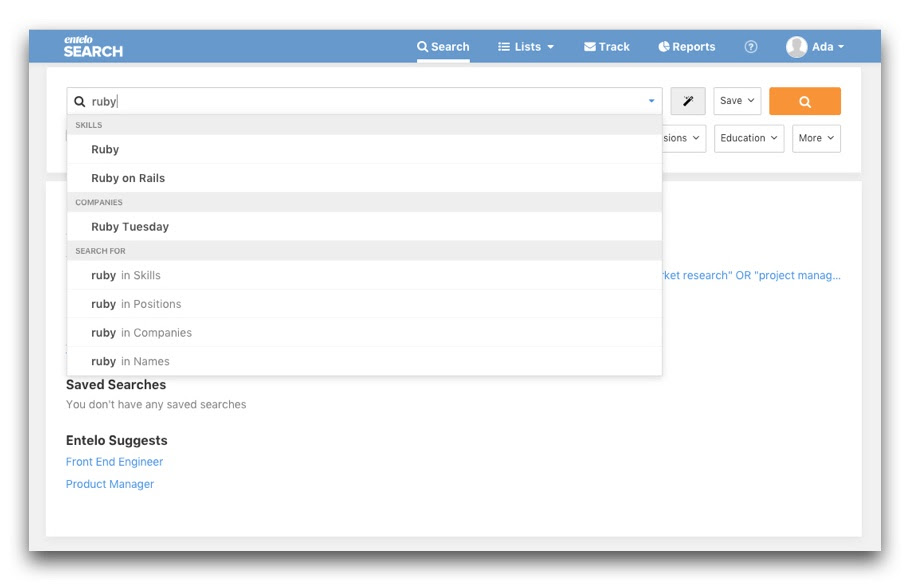Viewport: 922px width, 588px height.
Task: Click Ada's profile avatar
Action: tap(796, 47)
